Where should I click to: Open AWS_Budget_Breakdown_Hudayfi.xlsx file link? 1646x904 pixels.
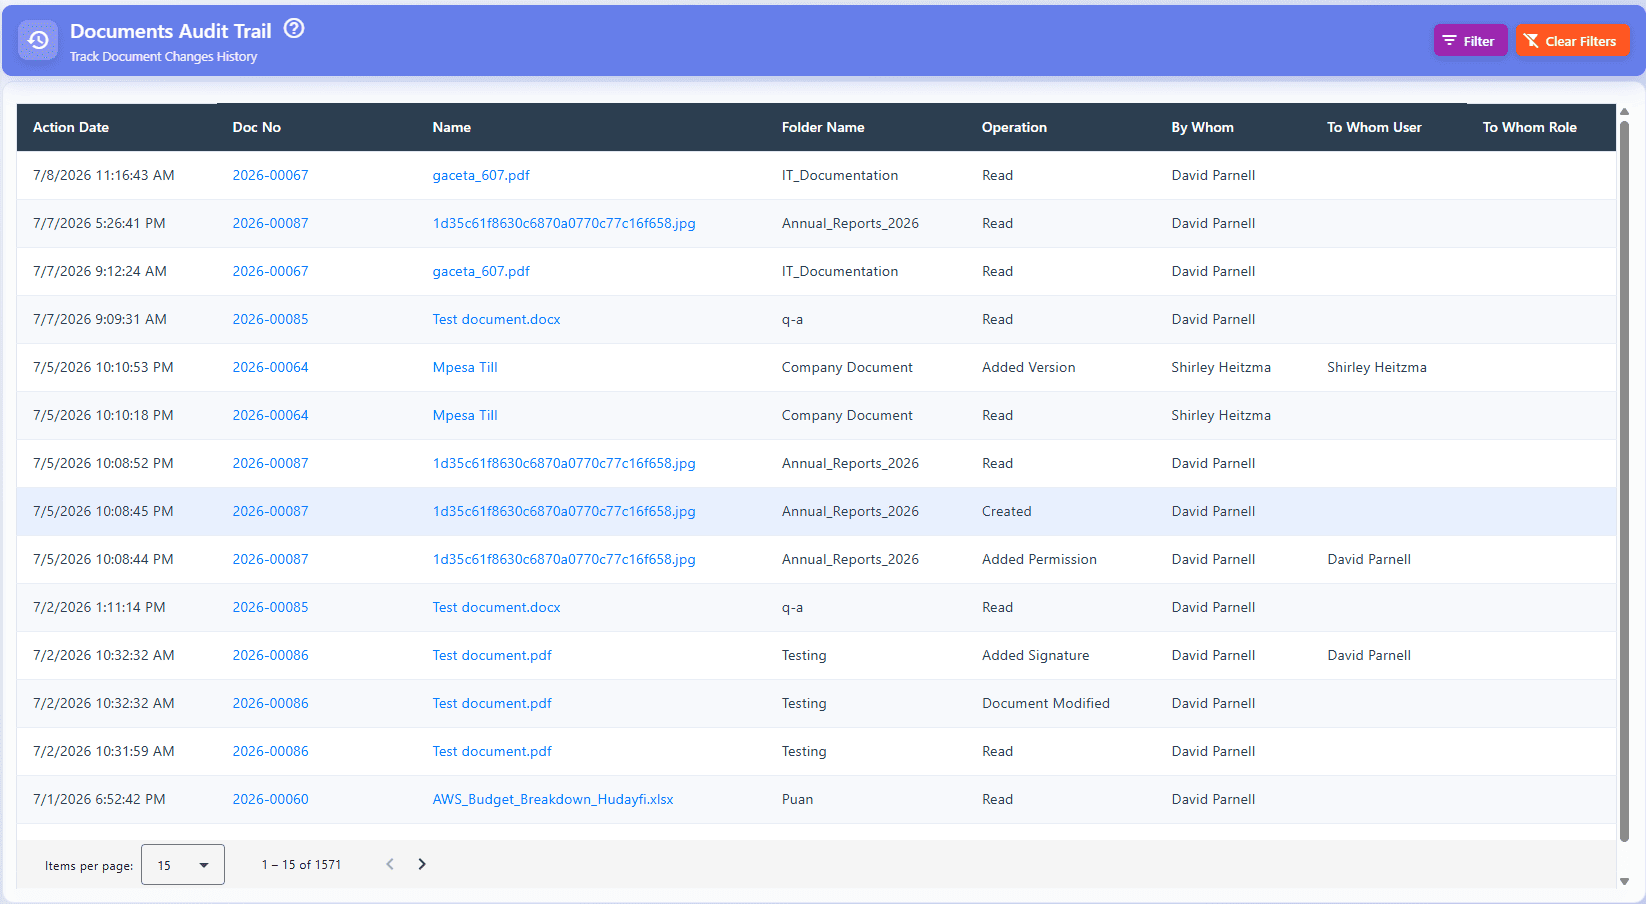click(x=553, y=799)
